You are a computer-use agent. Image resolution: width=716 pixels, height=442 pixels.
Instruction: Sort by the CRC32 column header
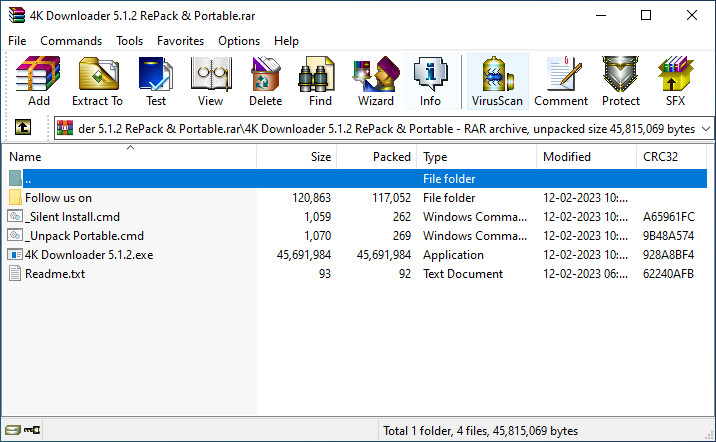click(x=671, y=157)
